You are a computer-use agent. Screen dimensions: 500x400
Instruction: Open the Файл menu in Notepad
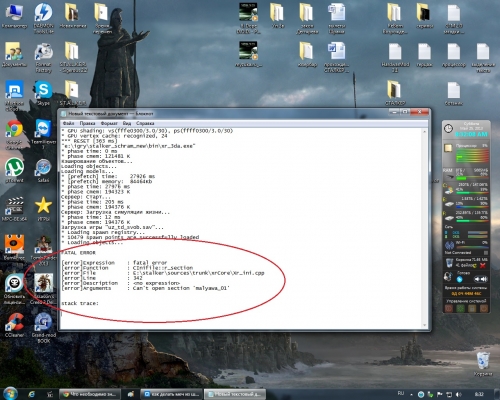(x=68, y=123)
